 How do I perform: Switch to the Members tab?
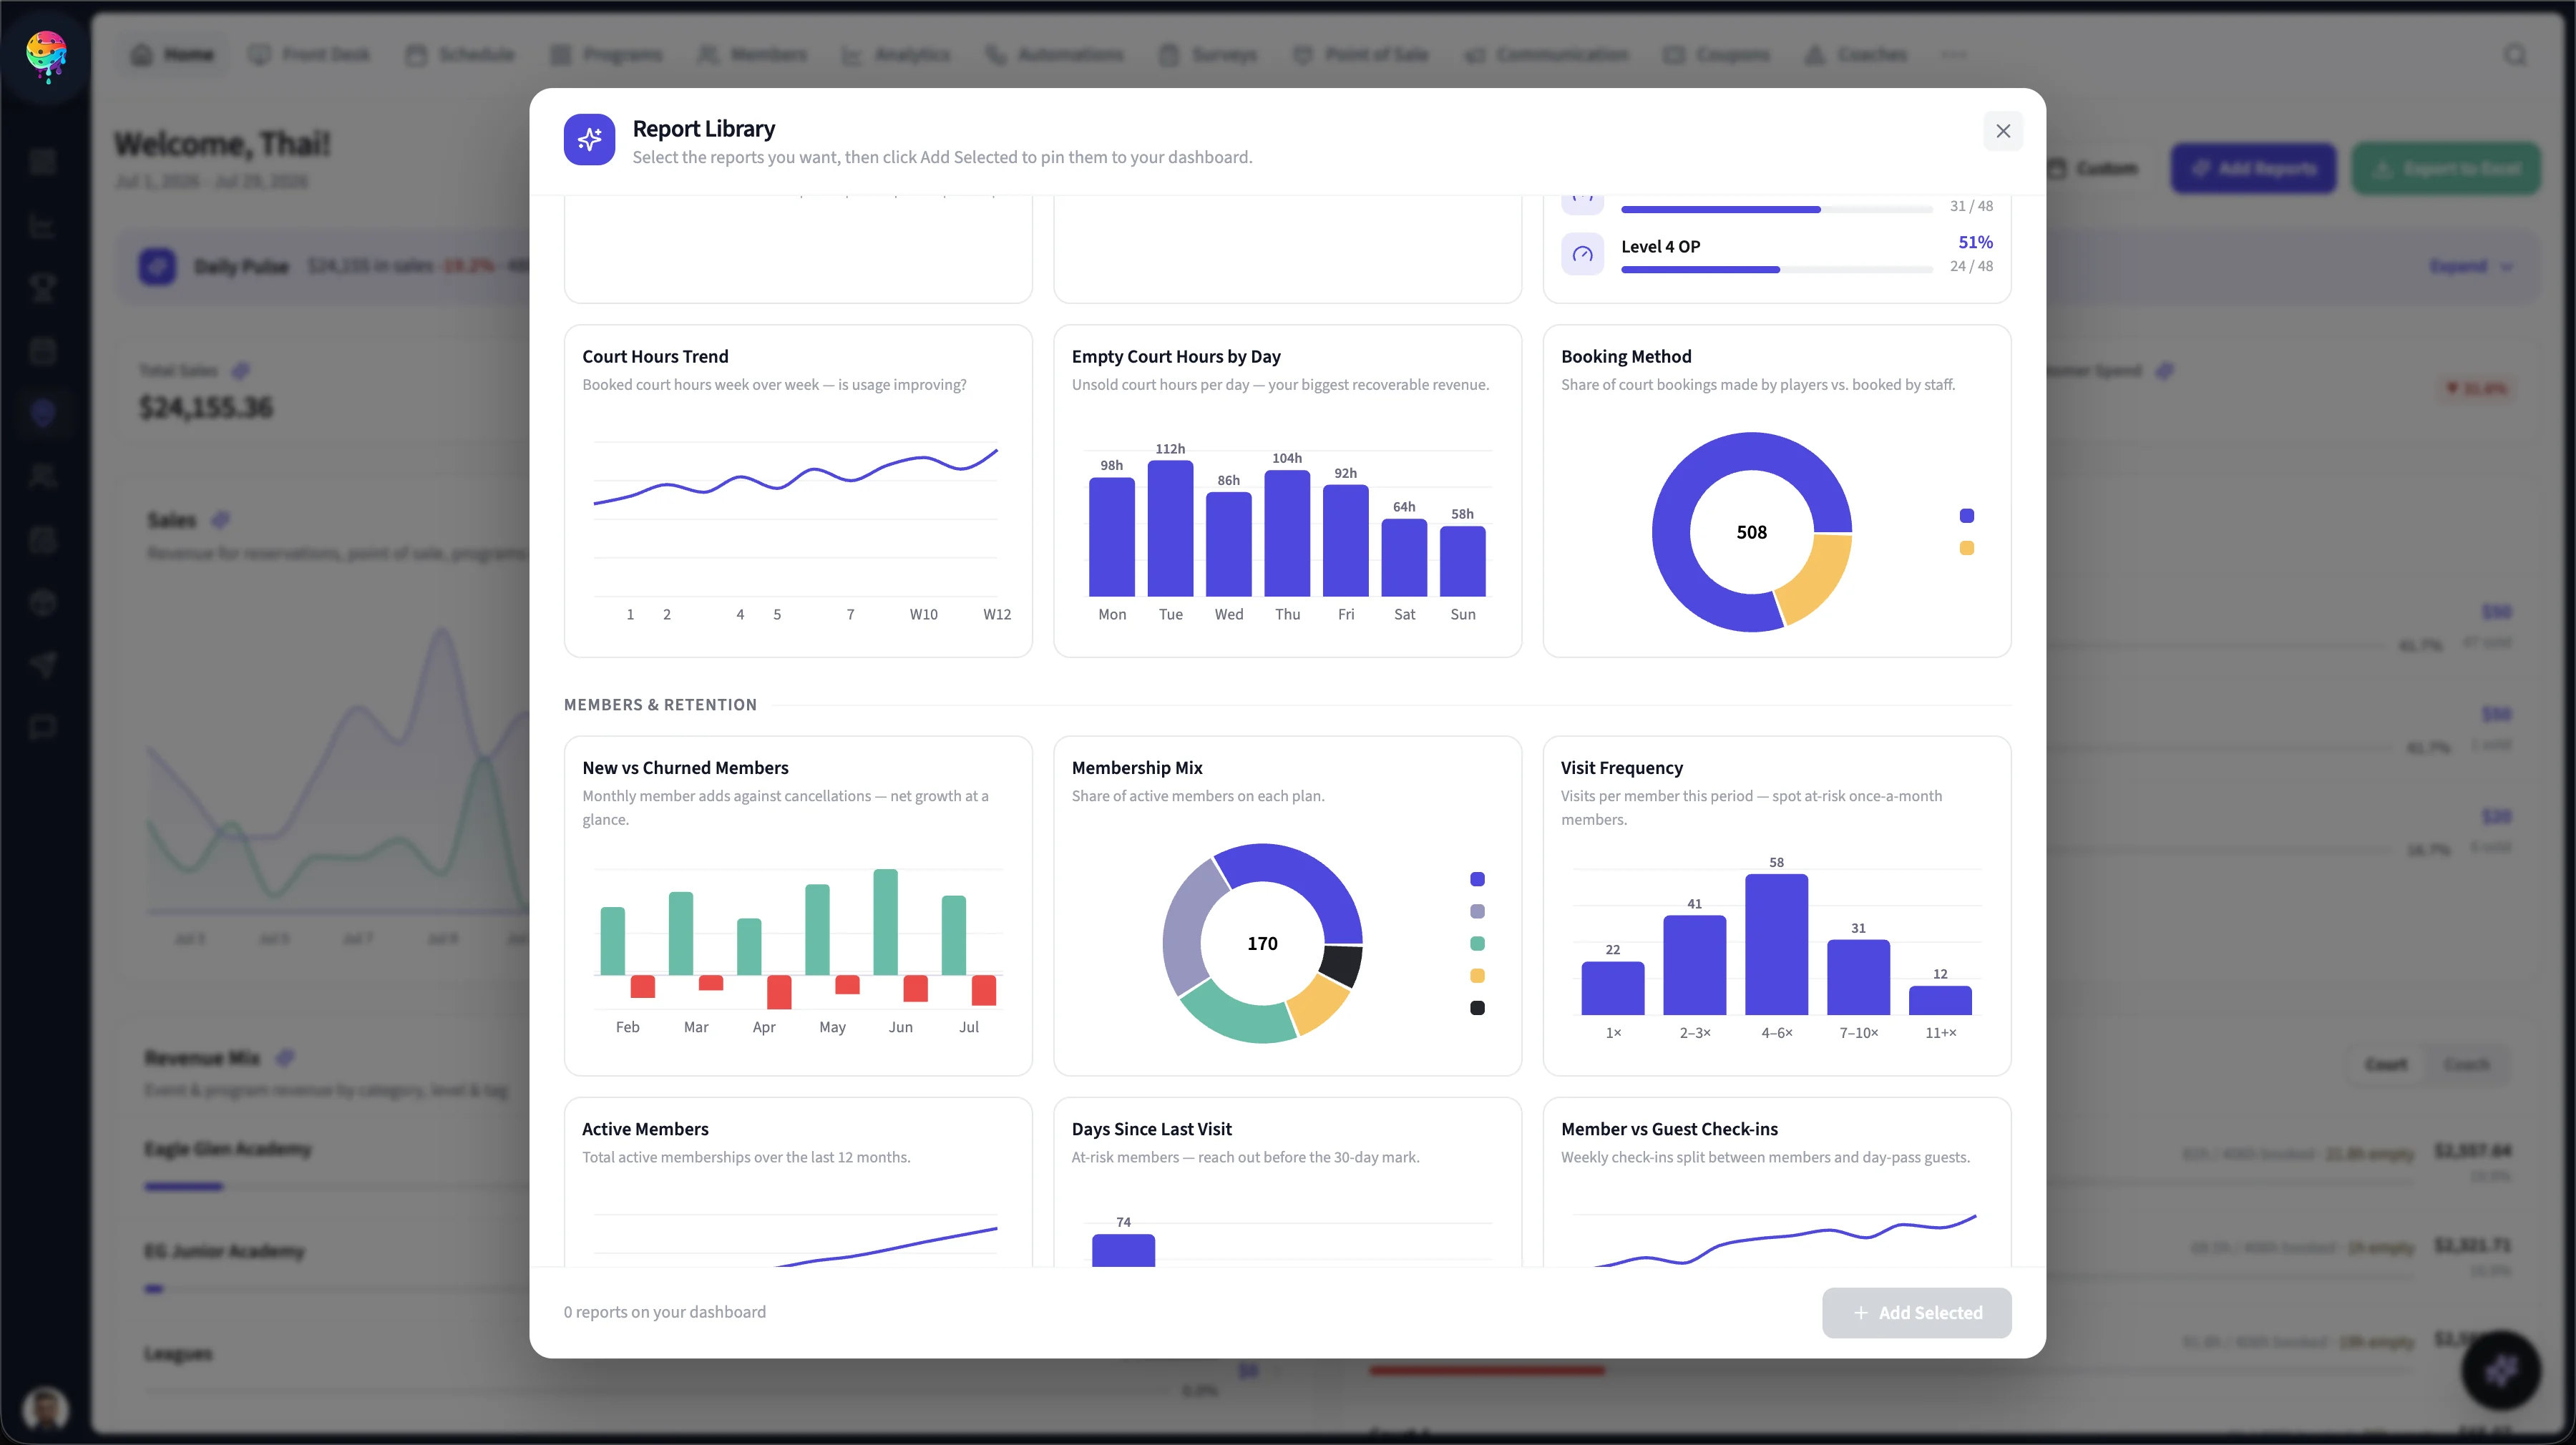(752, 55)
